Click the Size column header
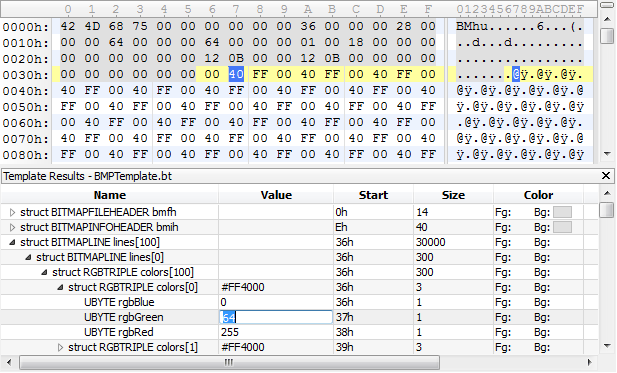Viewport: 617px width, 373px height. (x=453, y=195)
